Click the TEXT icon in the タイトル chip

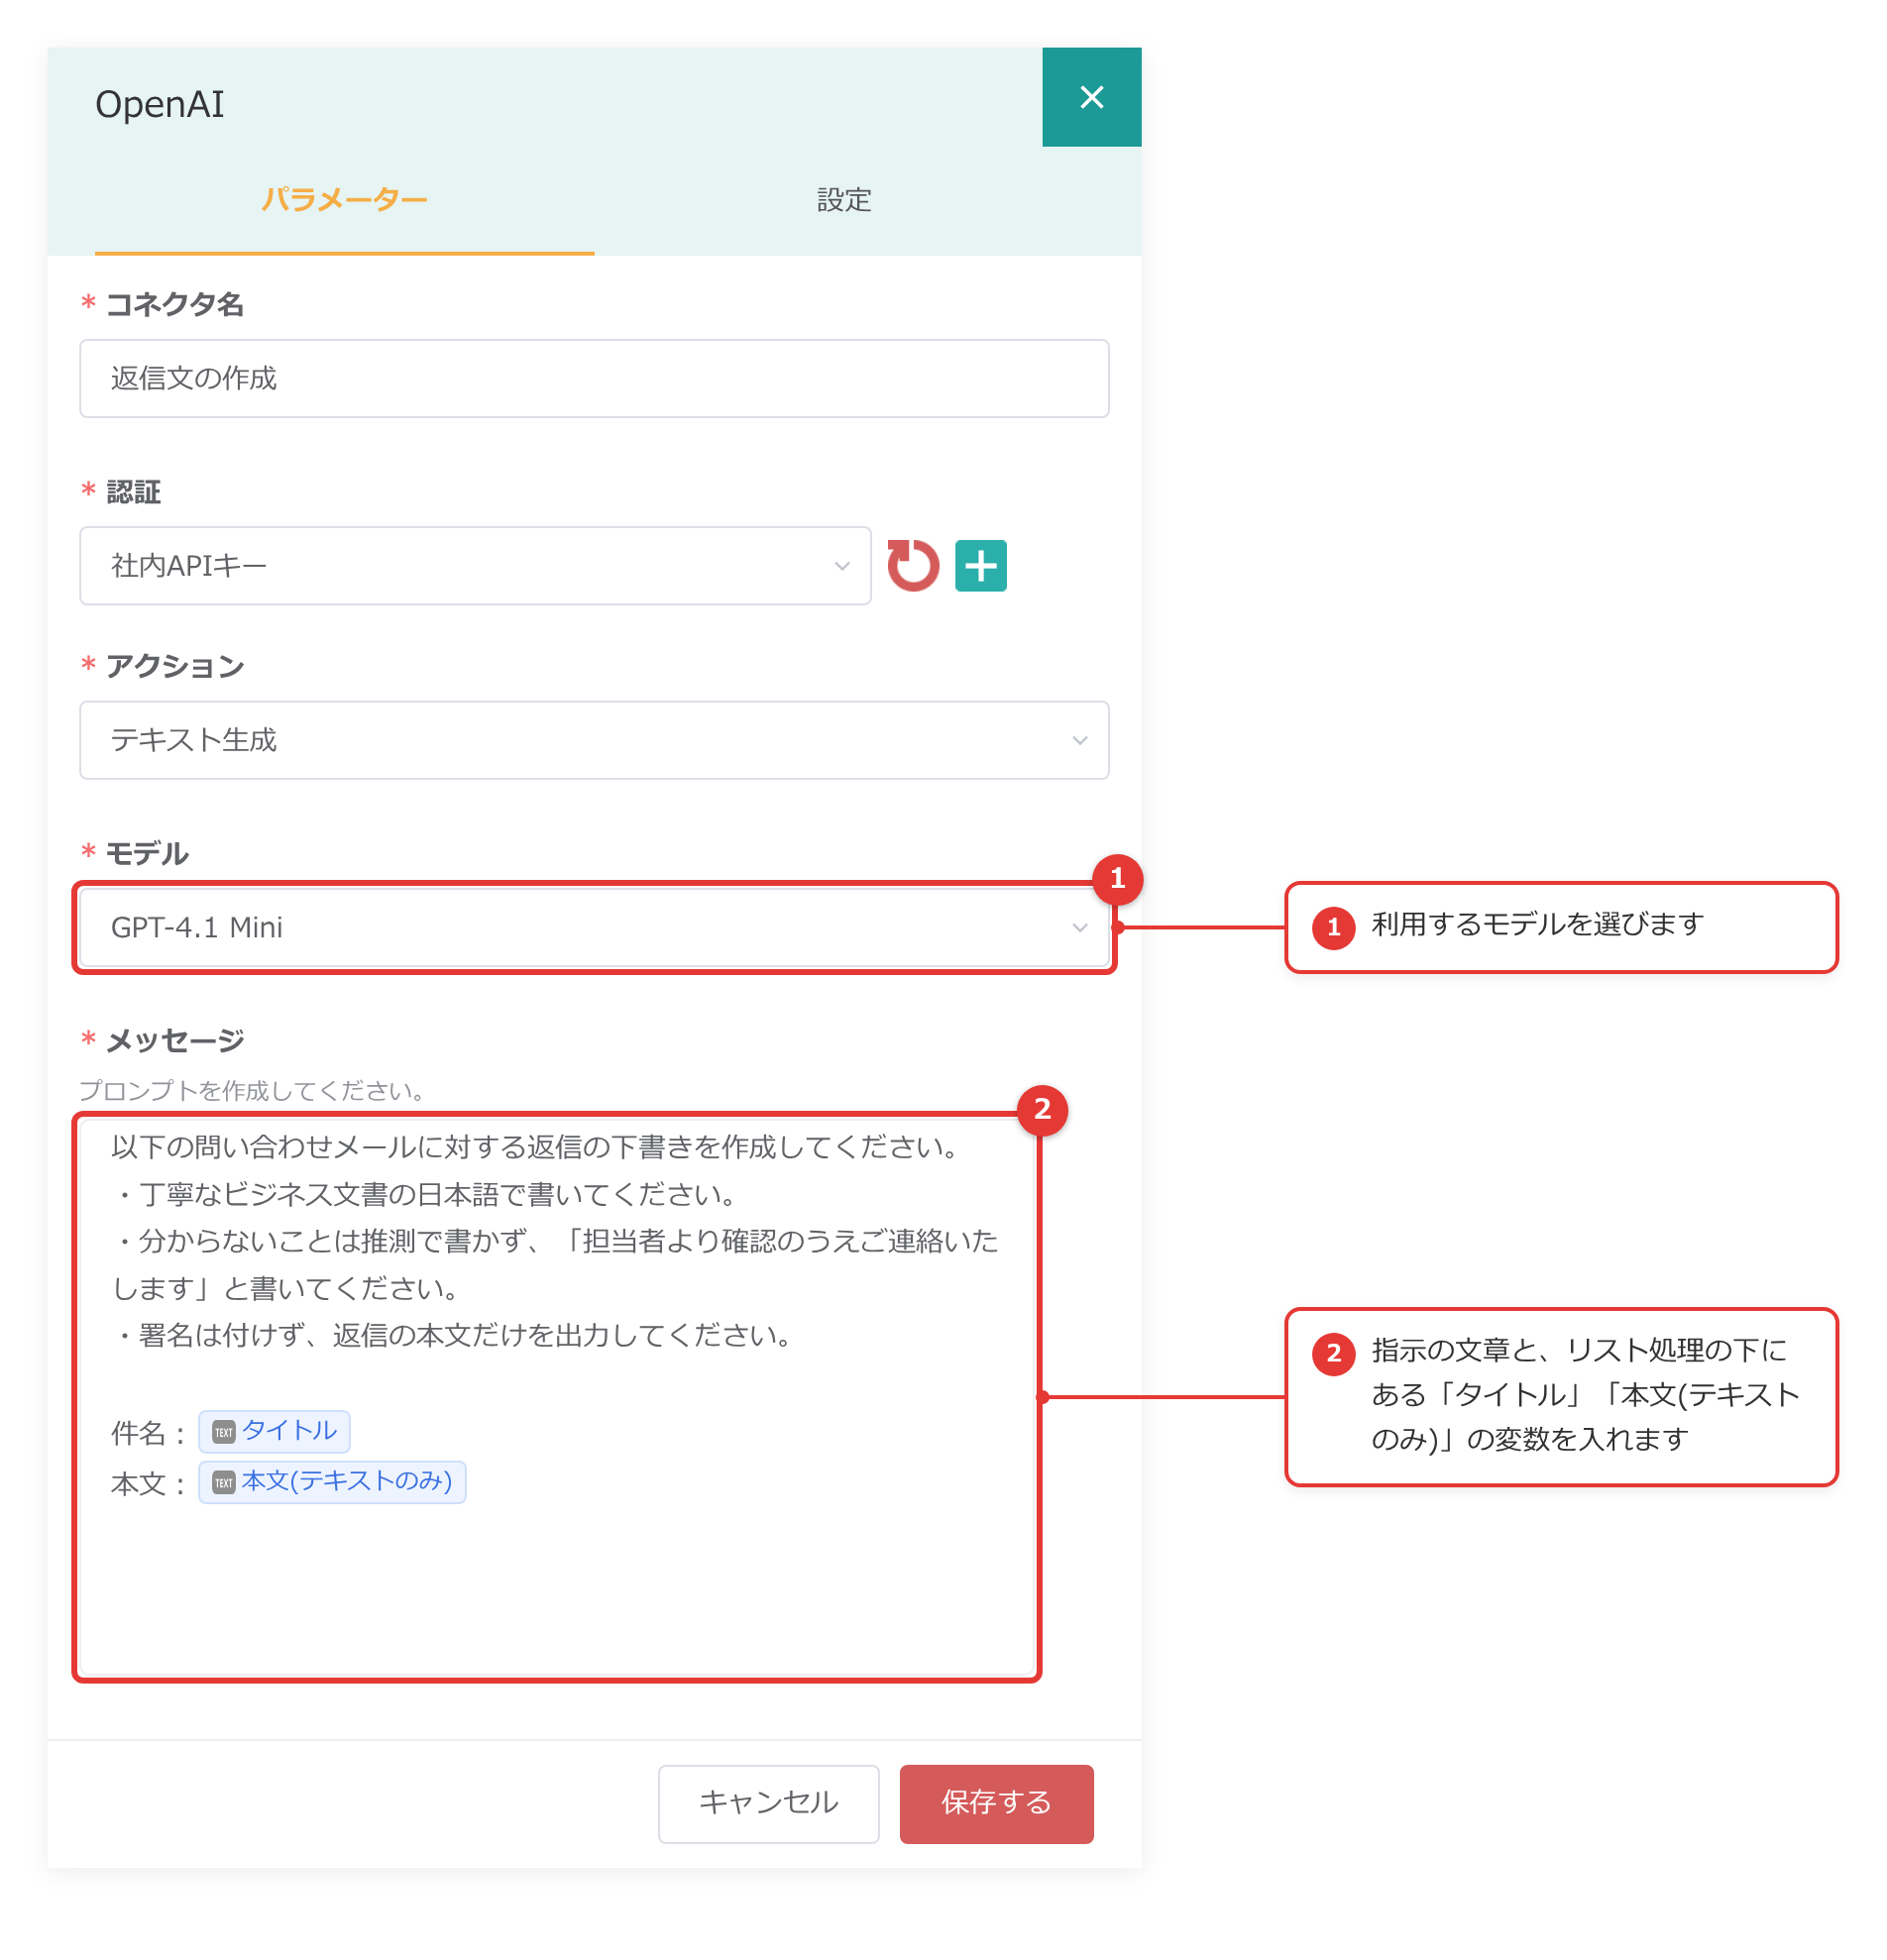pos(224,1432)
